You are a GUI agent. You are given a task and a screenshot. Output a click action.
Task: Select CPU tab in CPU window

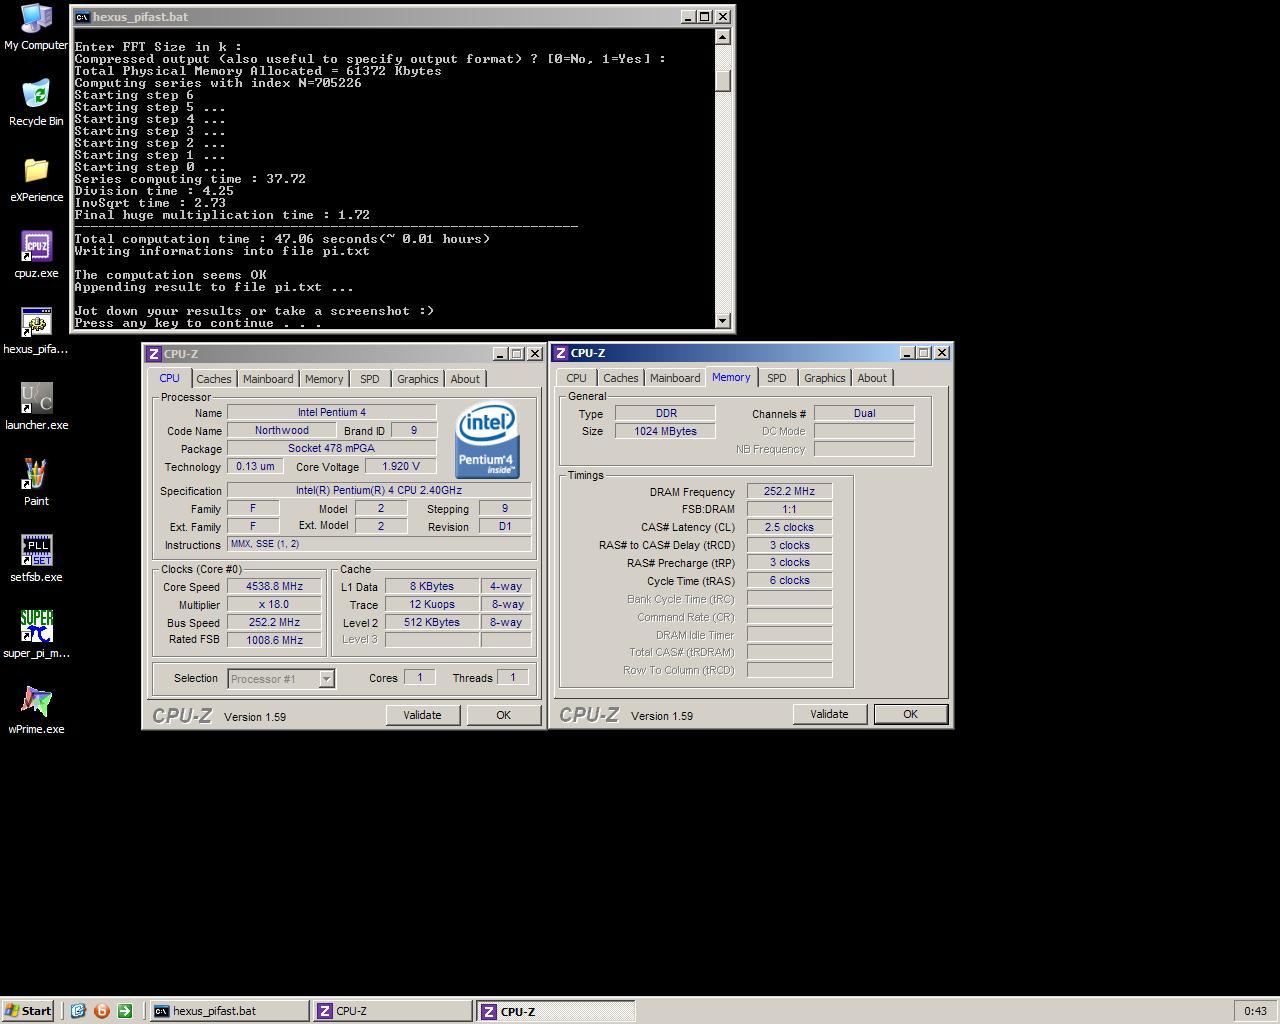(169, 378)
